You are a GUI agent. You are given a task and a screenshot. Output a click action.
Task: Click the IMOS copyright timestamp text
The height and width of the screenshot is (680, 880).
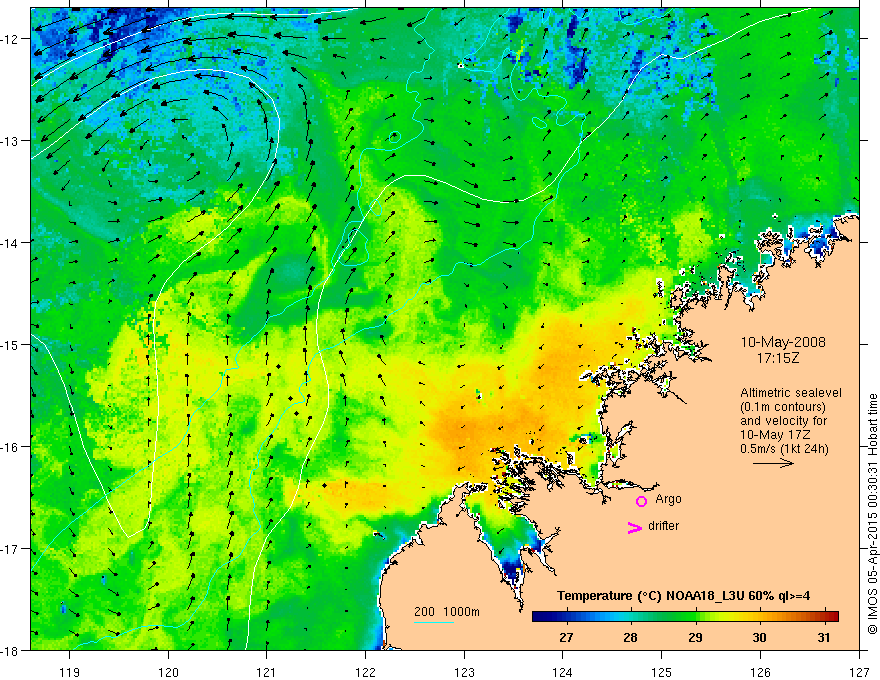click(873, 514)
